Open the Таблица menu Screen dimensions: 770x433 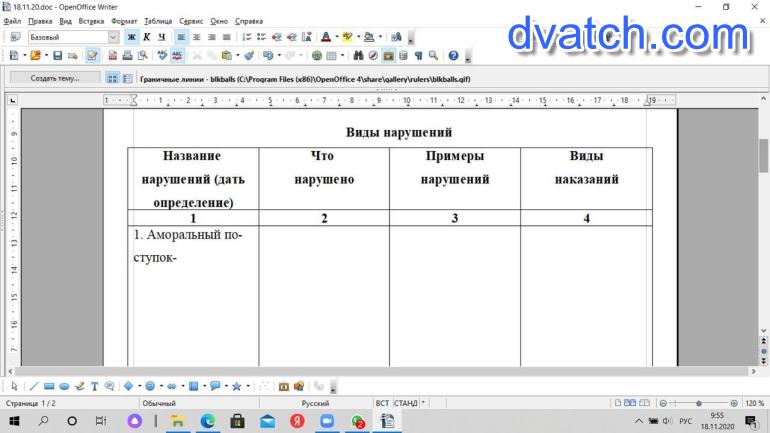157,21
